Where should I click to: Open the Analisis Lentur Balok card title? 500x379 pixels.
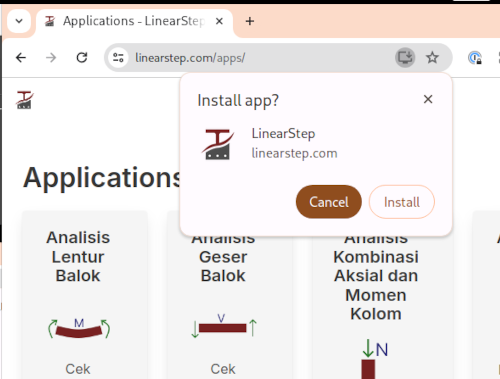pyautogui.click(x=78, y=256)
